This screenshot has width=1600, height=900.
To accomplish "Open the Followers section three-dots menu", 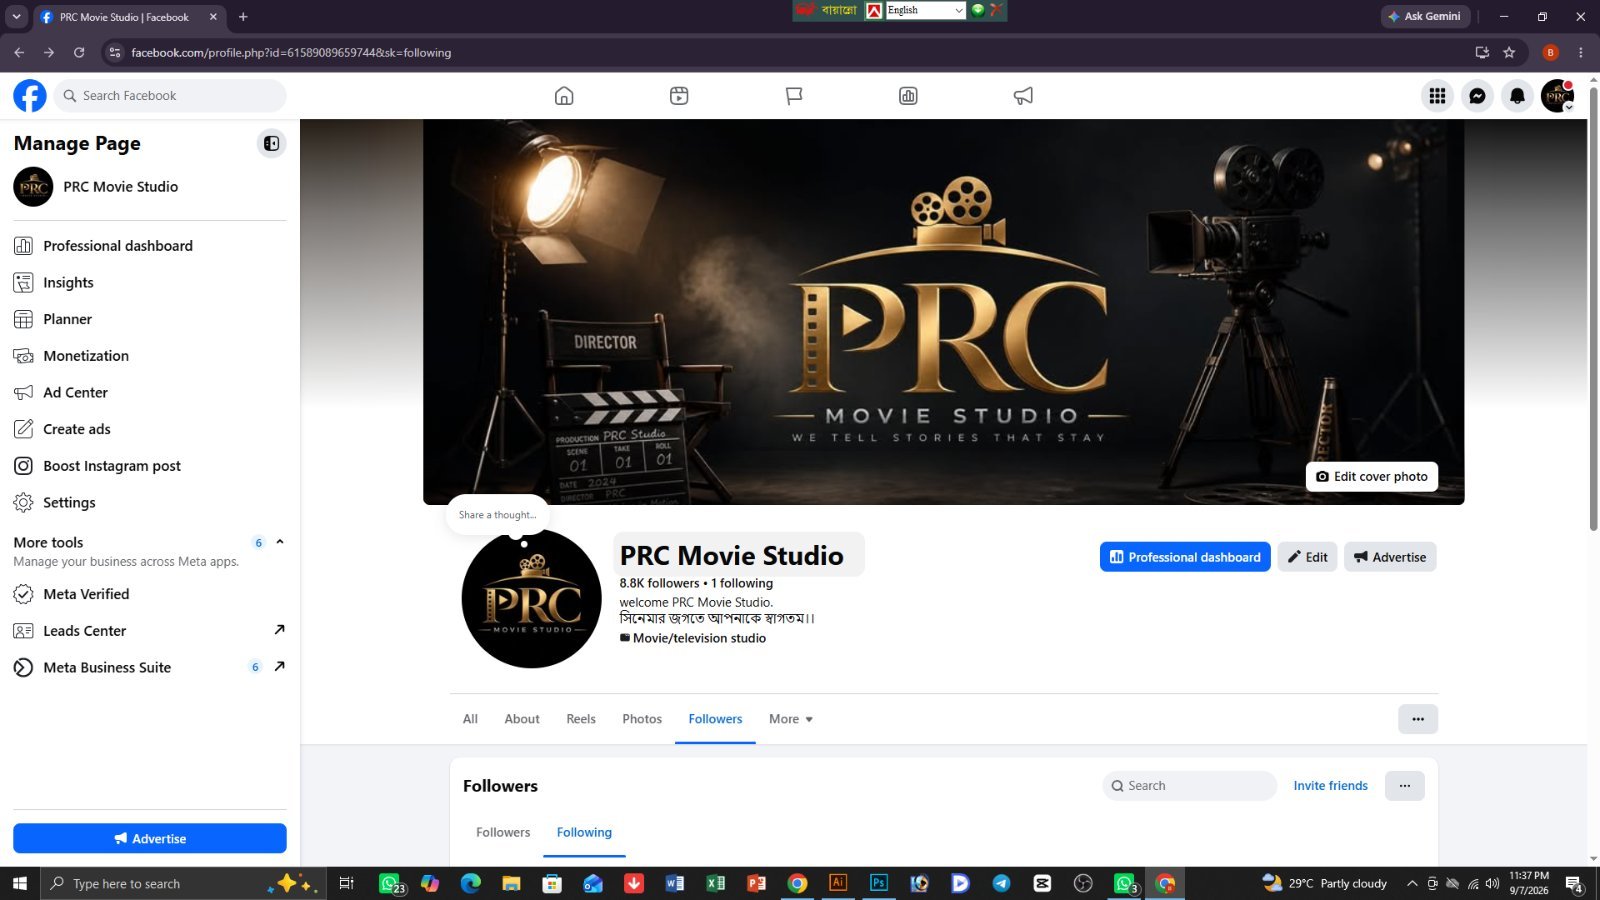I will pos(1405,786).
